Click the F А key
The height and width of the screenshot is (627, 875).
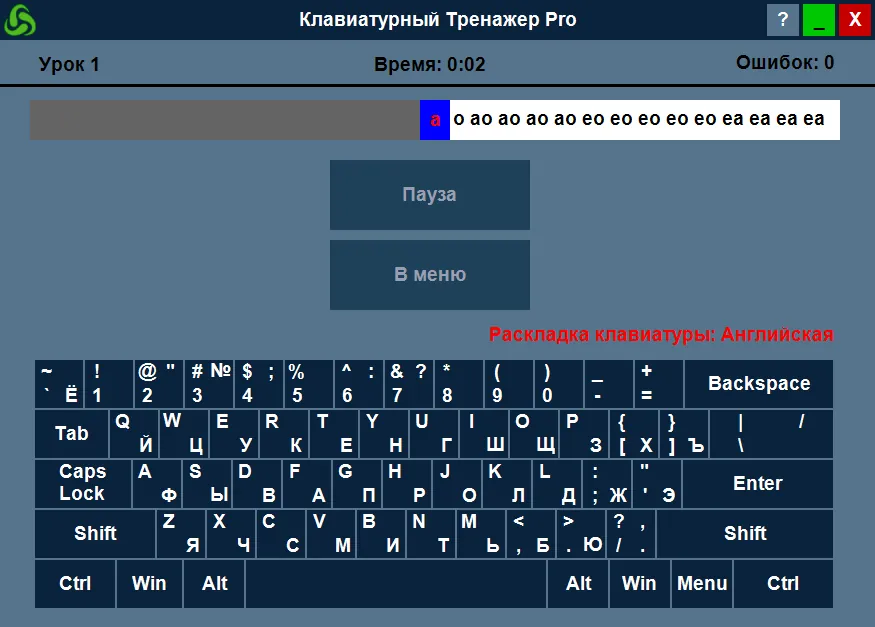point(307,483)
